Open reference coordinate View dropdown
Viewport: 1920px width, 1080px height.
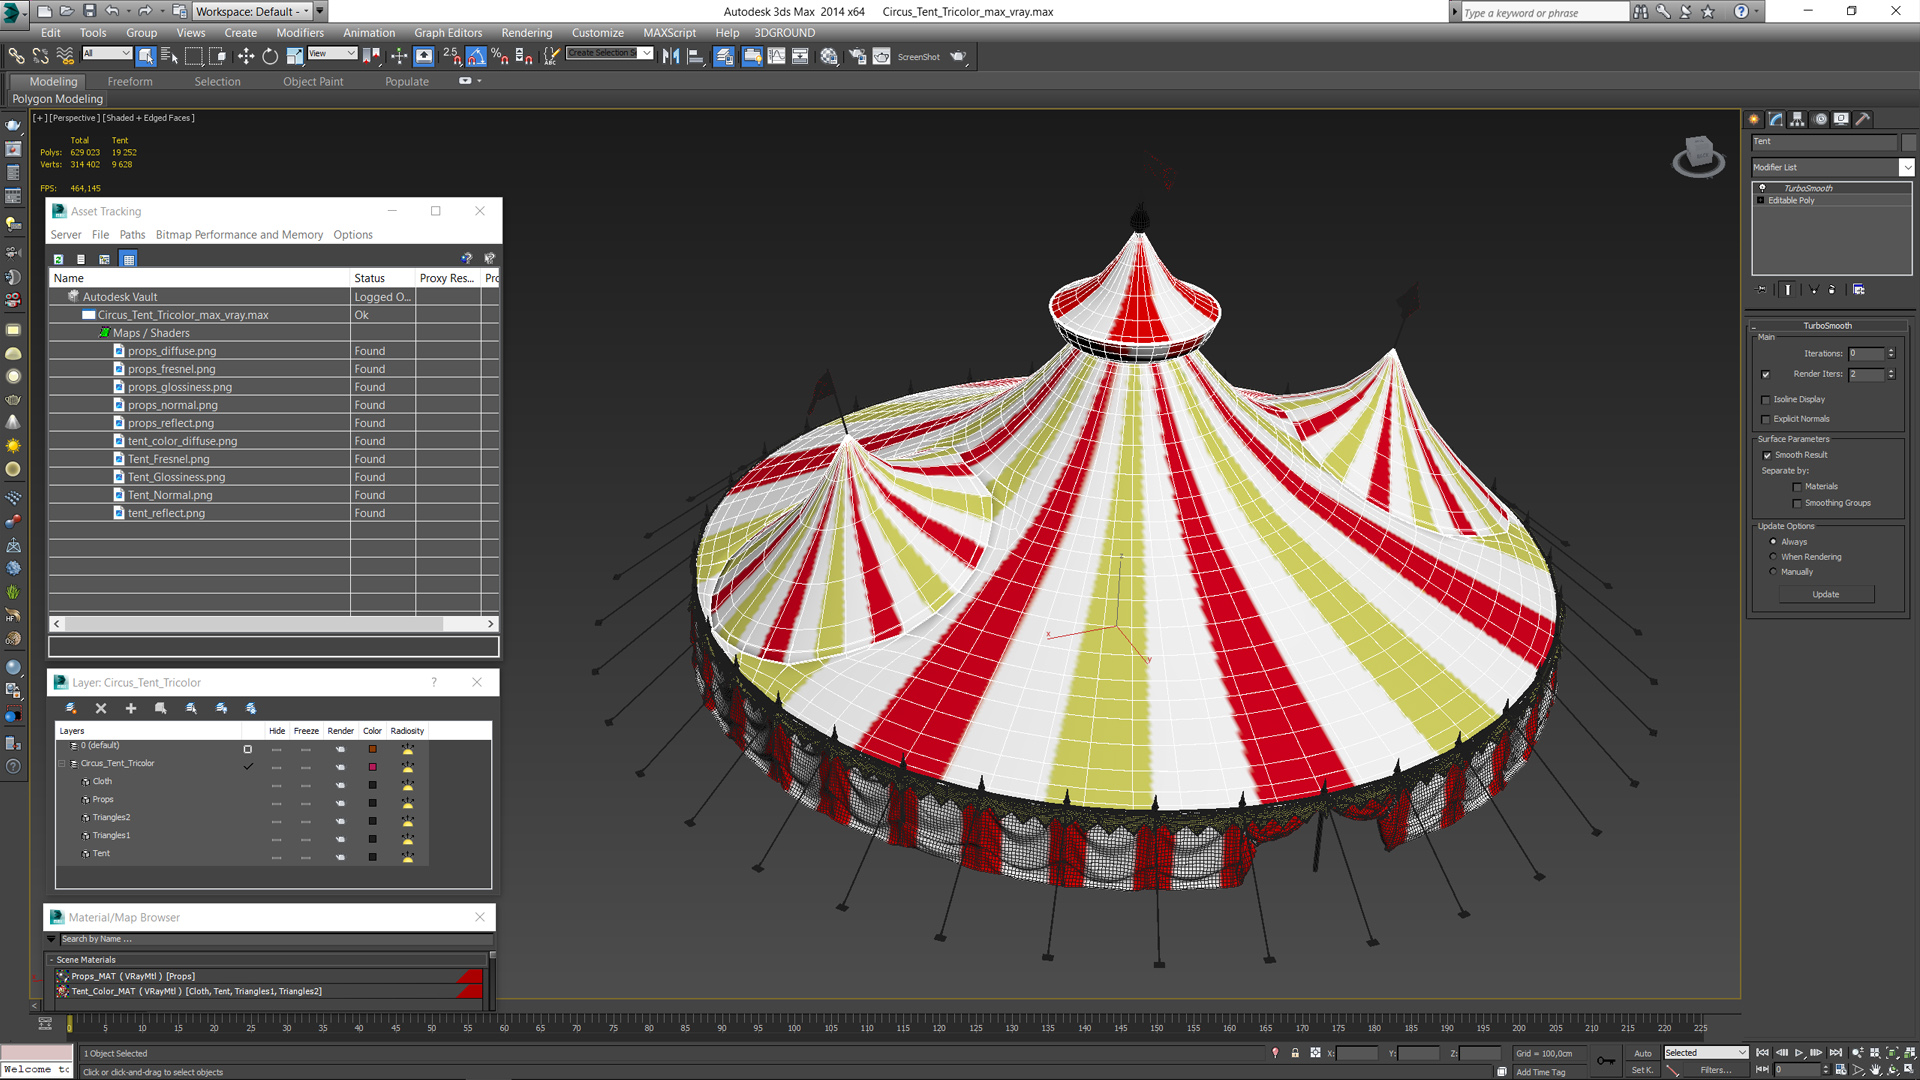(x=332, y=54)
